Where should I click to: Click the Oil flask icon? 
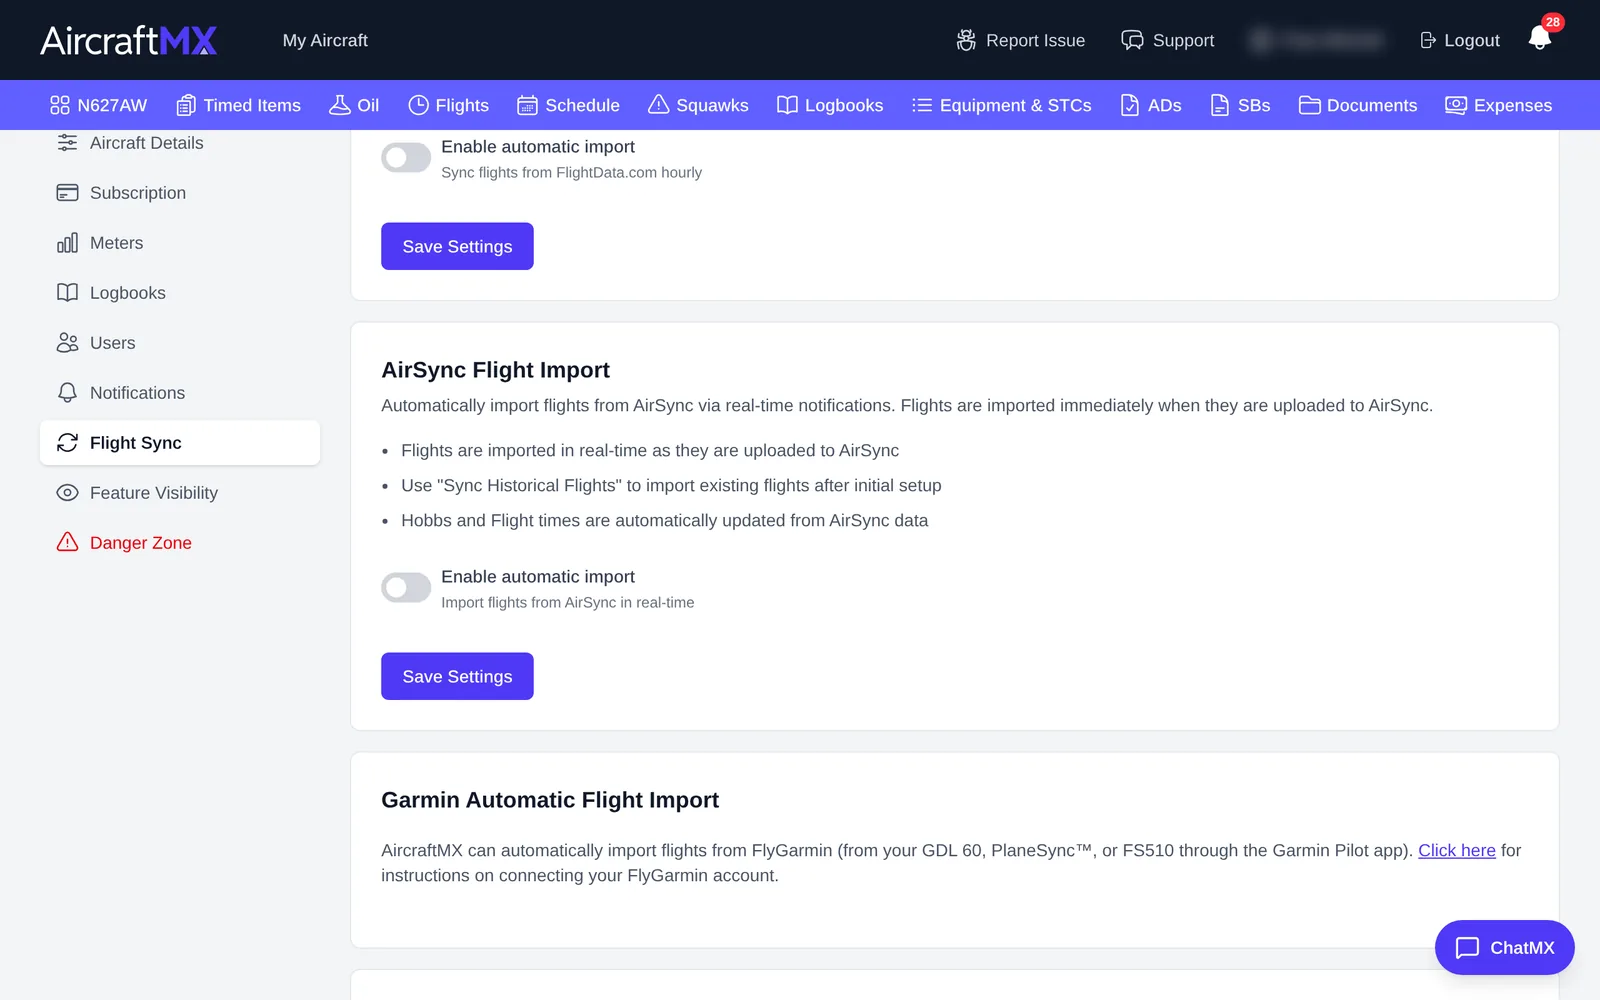[340, 105]
